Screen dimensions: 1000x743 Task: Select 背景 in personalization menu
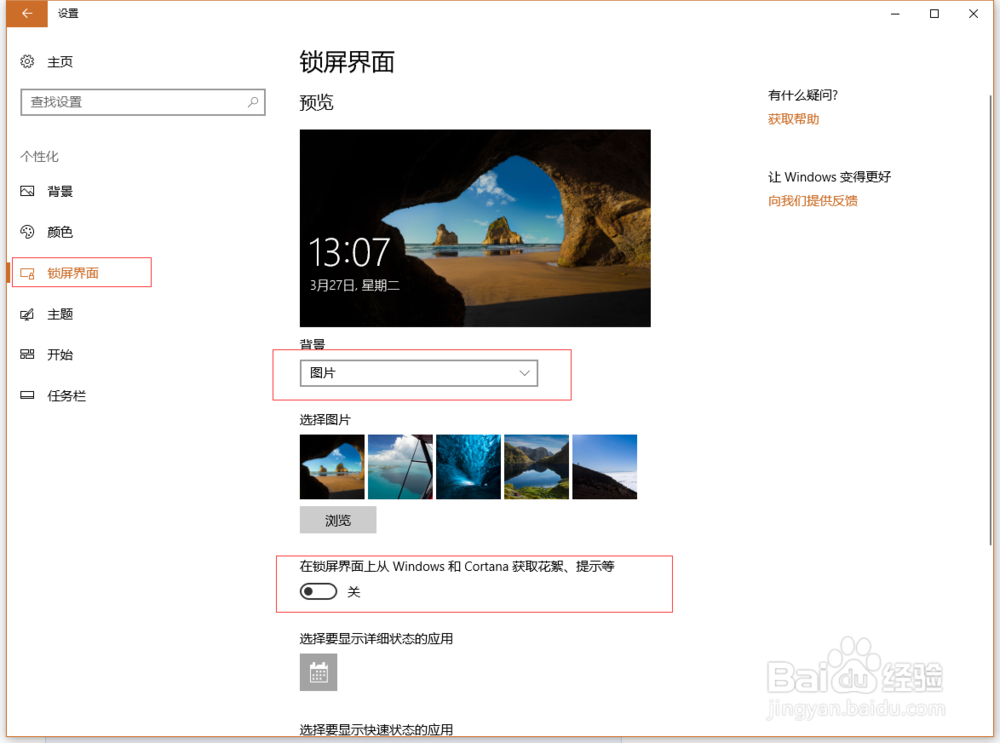[x=60, y=191]
